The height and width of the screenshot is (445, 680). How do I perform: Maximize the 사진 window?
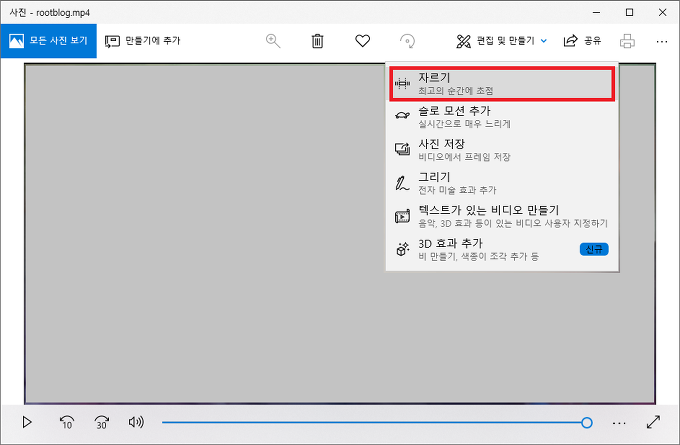pos(629,12)
